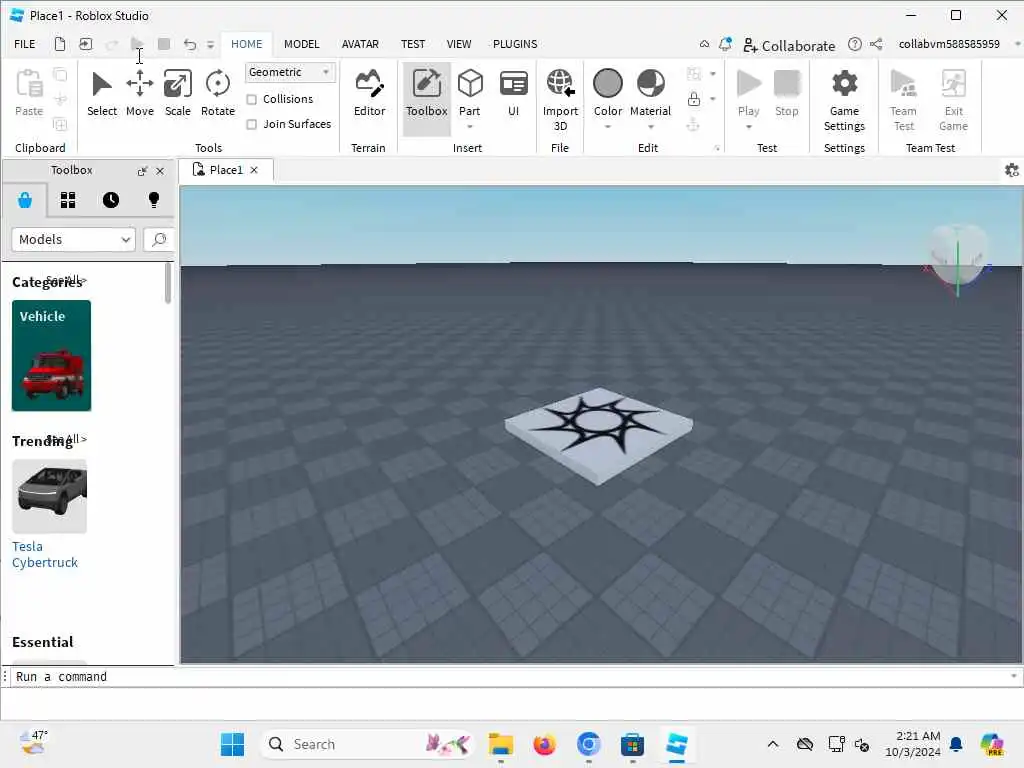Click Import 3D file button
The width and height of the screenshot is (1024, 768).
560,100
